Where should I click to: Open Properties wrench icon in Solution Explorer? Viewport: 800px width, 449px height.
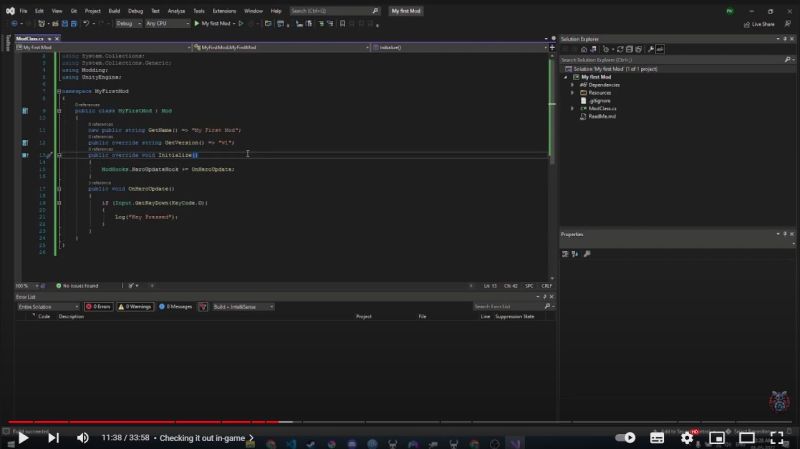click(651, 49)
